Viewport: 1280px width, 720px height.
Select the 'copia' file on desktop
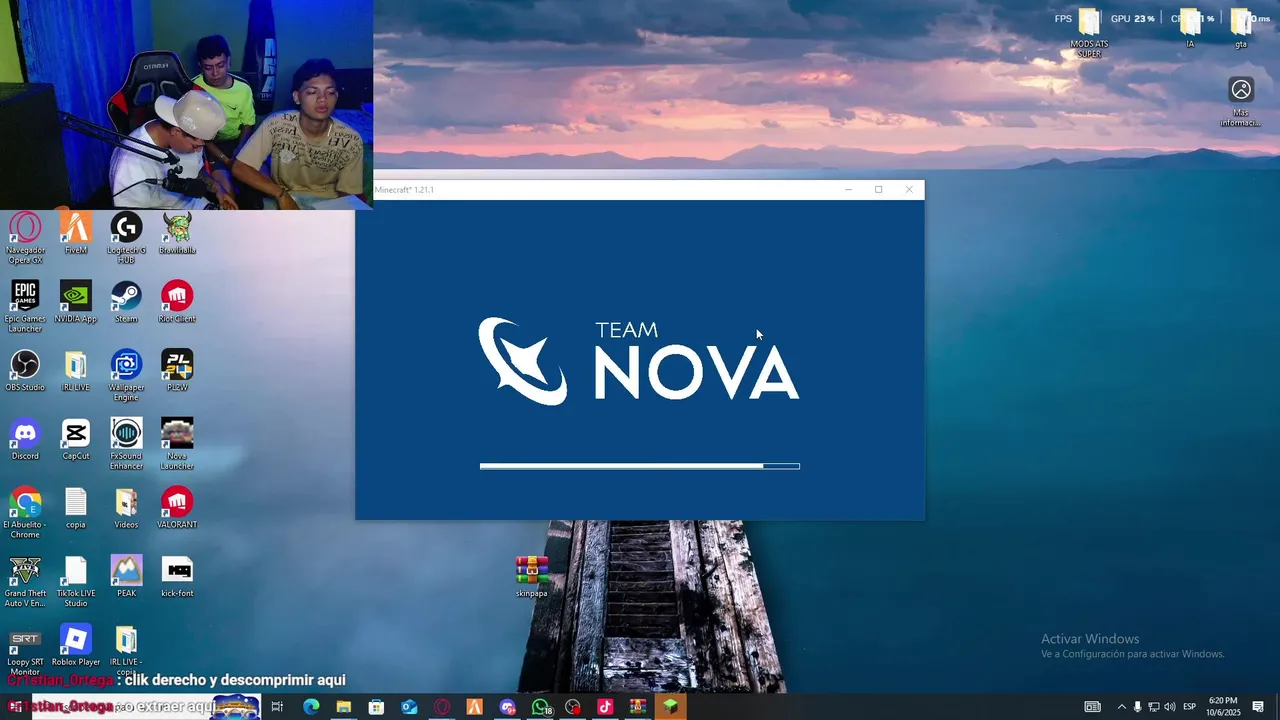tap(76, 508)
